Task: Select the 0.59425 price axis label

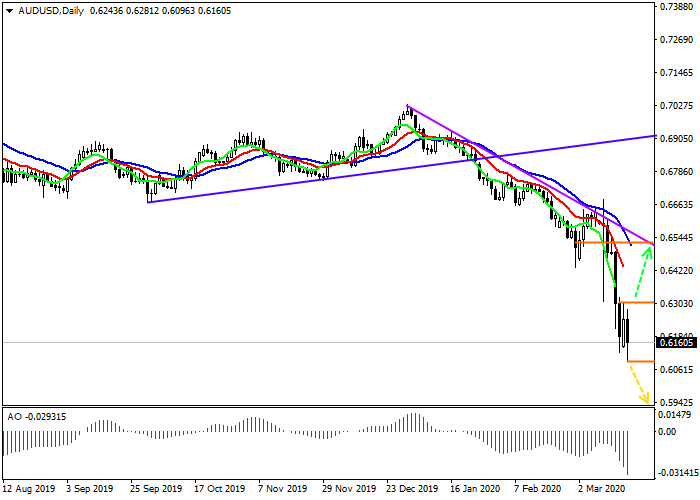Action: click(677, 402)
